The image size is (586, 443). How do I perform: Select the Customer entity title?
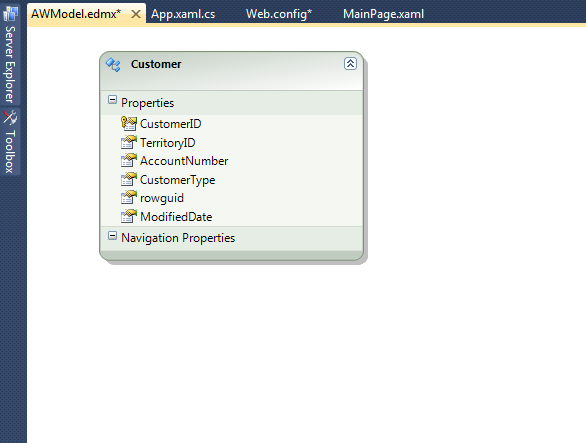coord(156,64)
